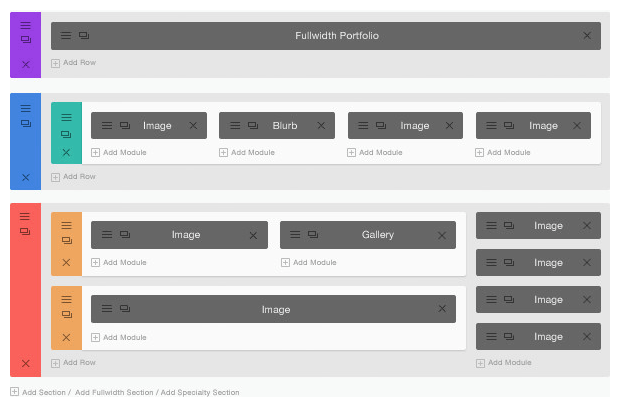Image resolution: width=620 pixels, height=407 pixels.
Task: Delete the Fullwidth Portfolio module
Action: coord(587,35)
